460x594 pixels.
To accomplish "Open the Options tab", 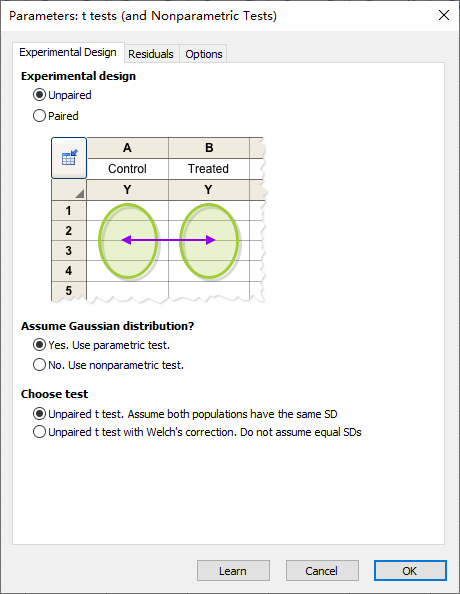I will click(x=203, y=54).
